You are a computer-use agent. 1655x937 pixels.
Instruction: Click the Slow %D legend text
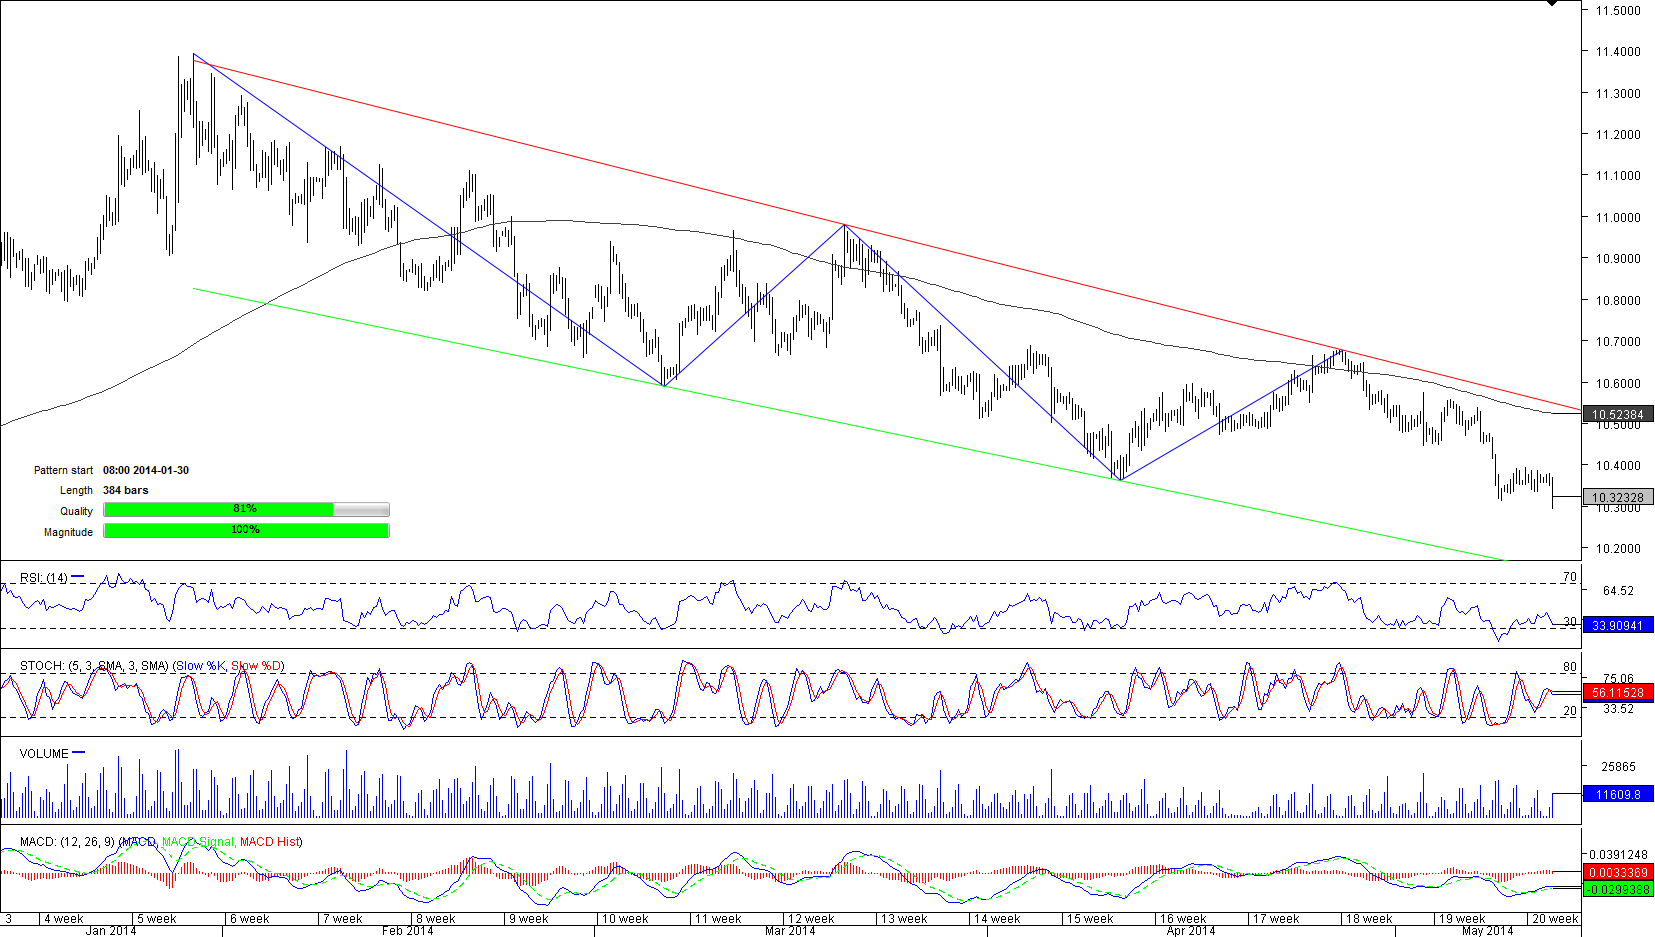(x=257, y=666)
